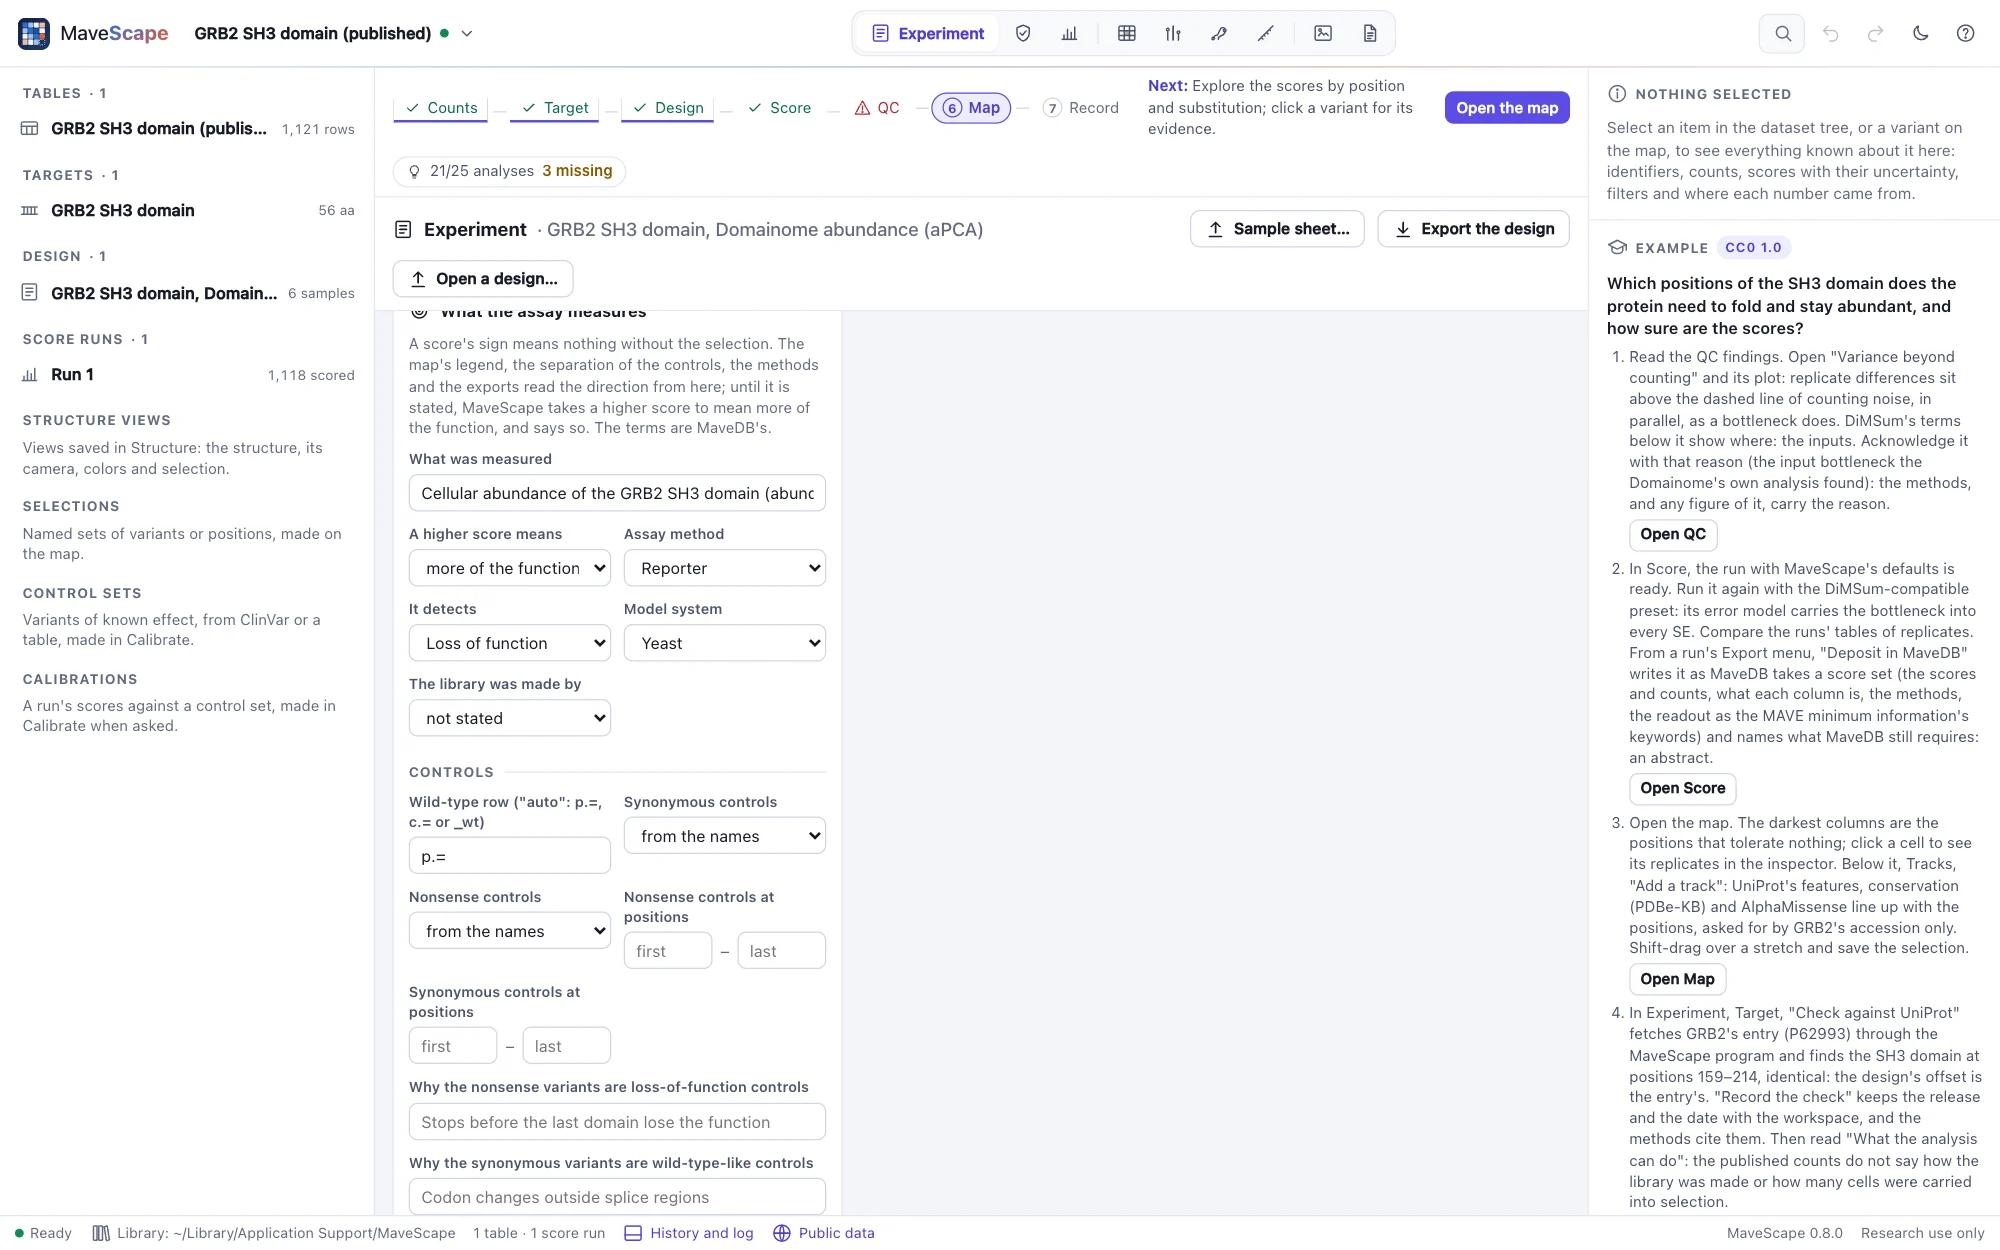Go to the Target step
The height and width of the screenshot is (1250, 2000).
(x=555, y=108)
